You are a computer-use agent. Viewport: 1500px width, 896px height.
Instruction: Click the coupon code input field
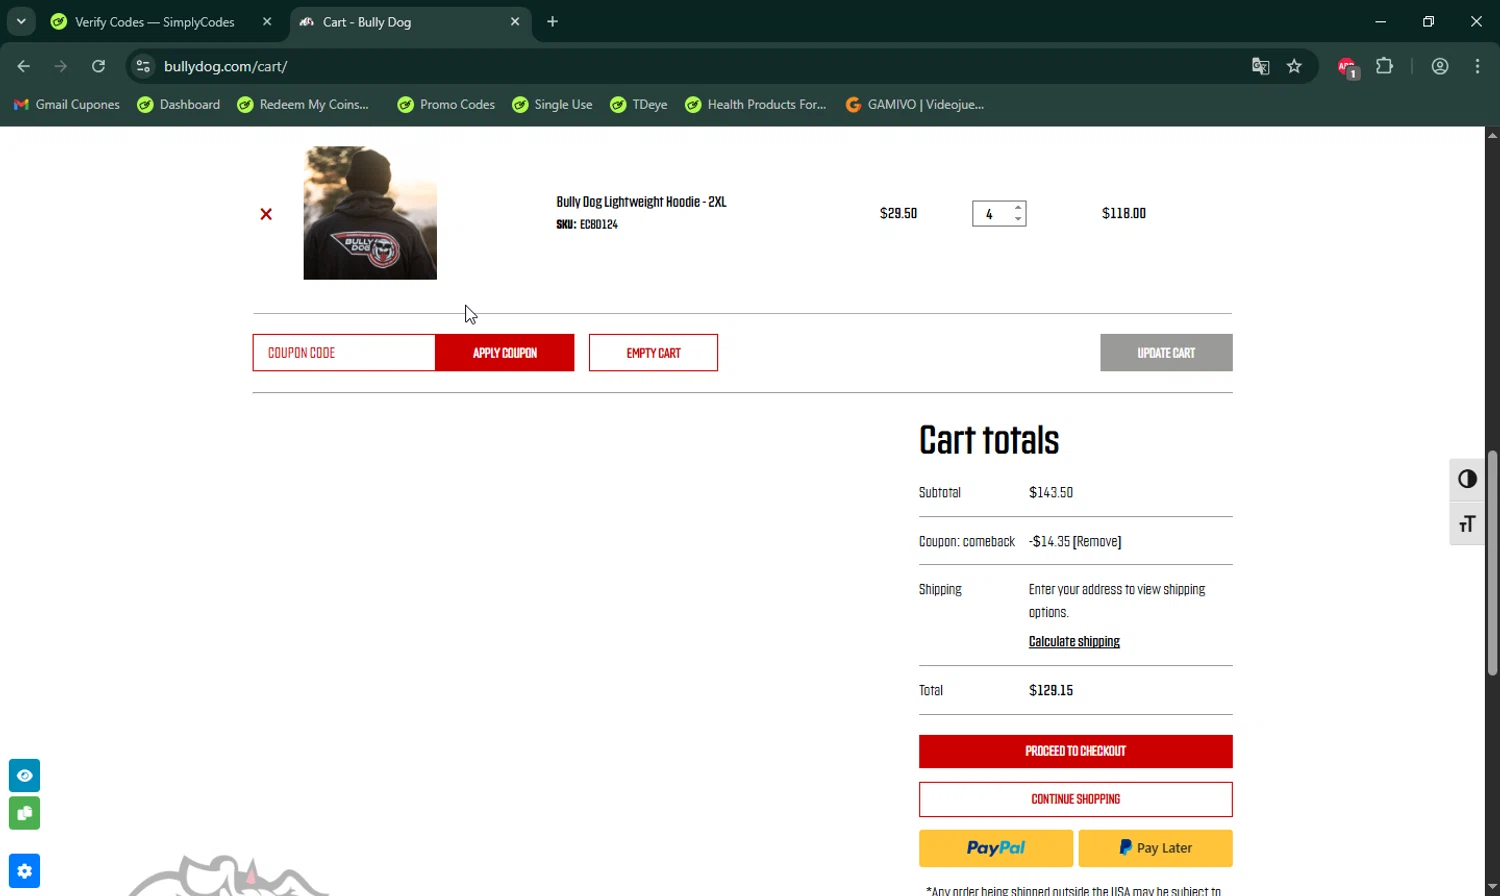pos(344,353)
